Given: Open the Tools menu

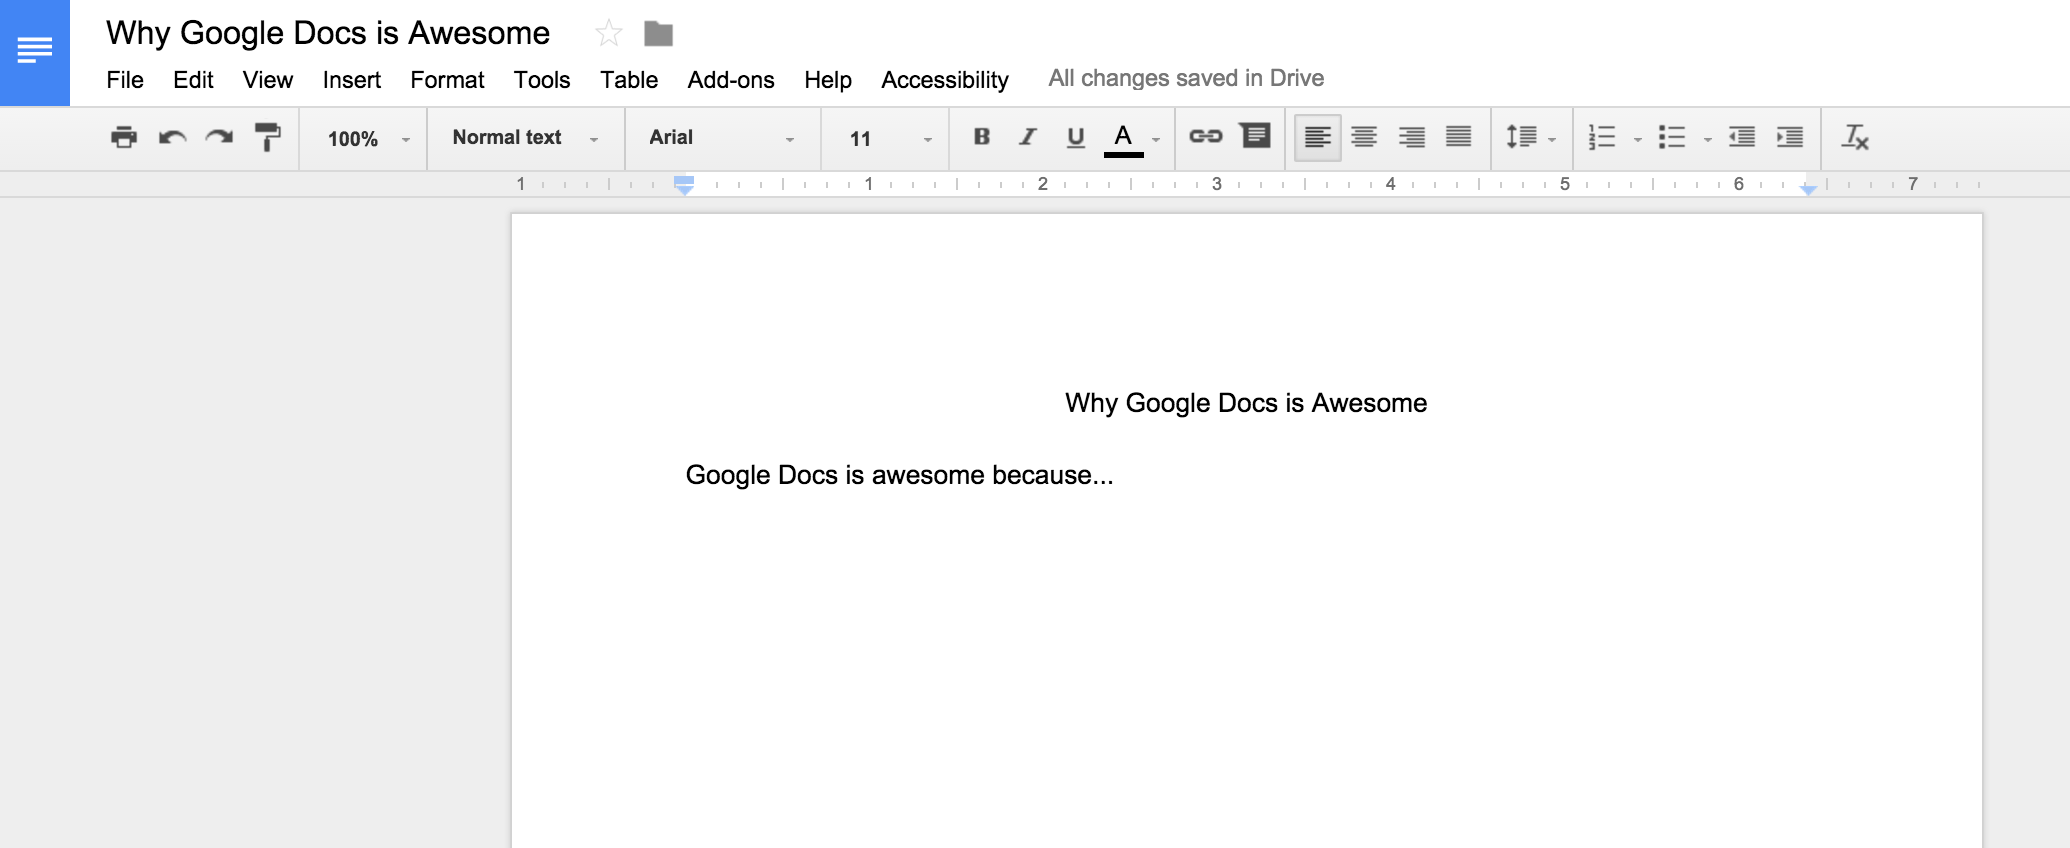Looking at the screenshot, I should click(542, 80).
